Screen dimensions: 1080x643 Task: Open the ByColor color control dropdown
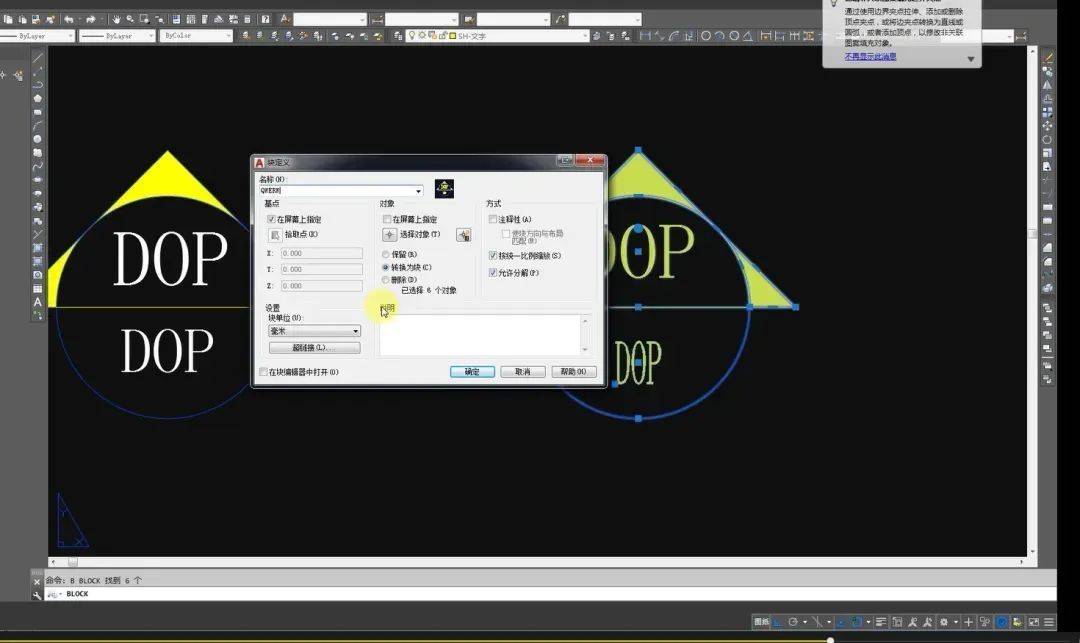tap(196, 36)
